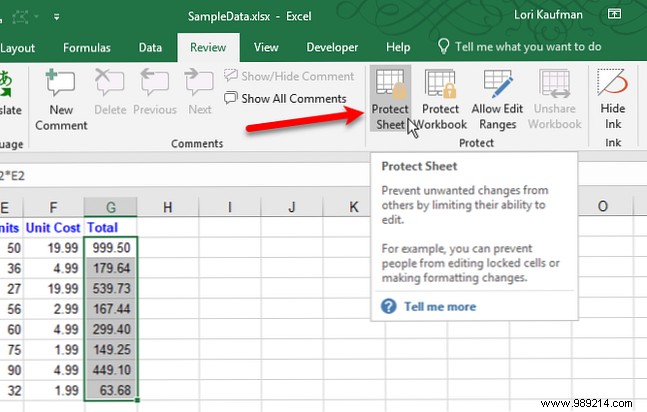
Task: Open the Help tab
Action: tap(398, 47)
